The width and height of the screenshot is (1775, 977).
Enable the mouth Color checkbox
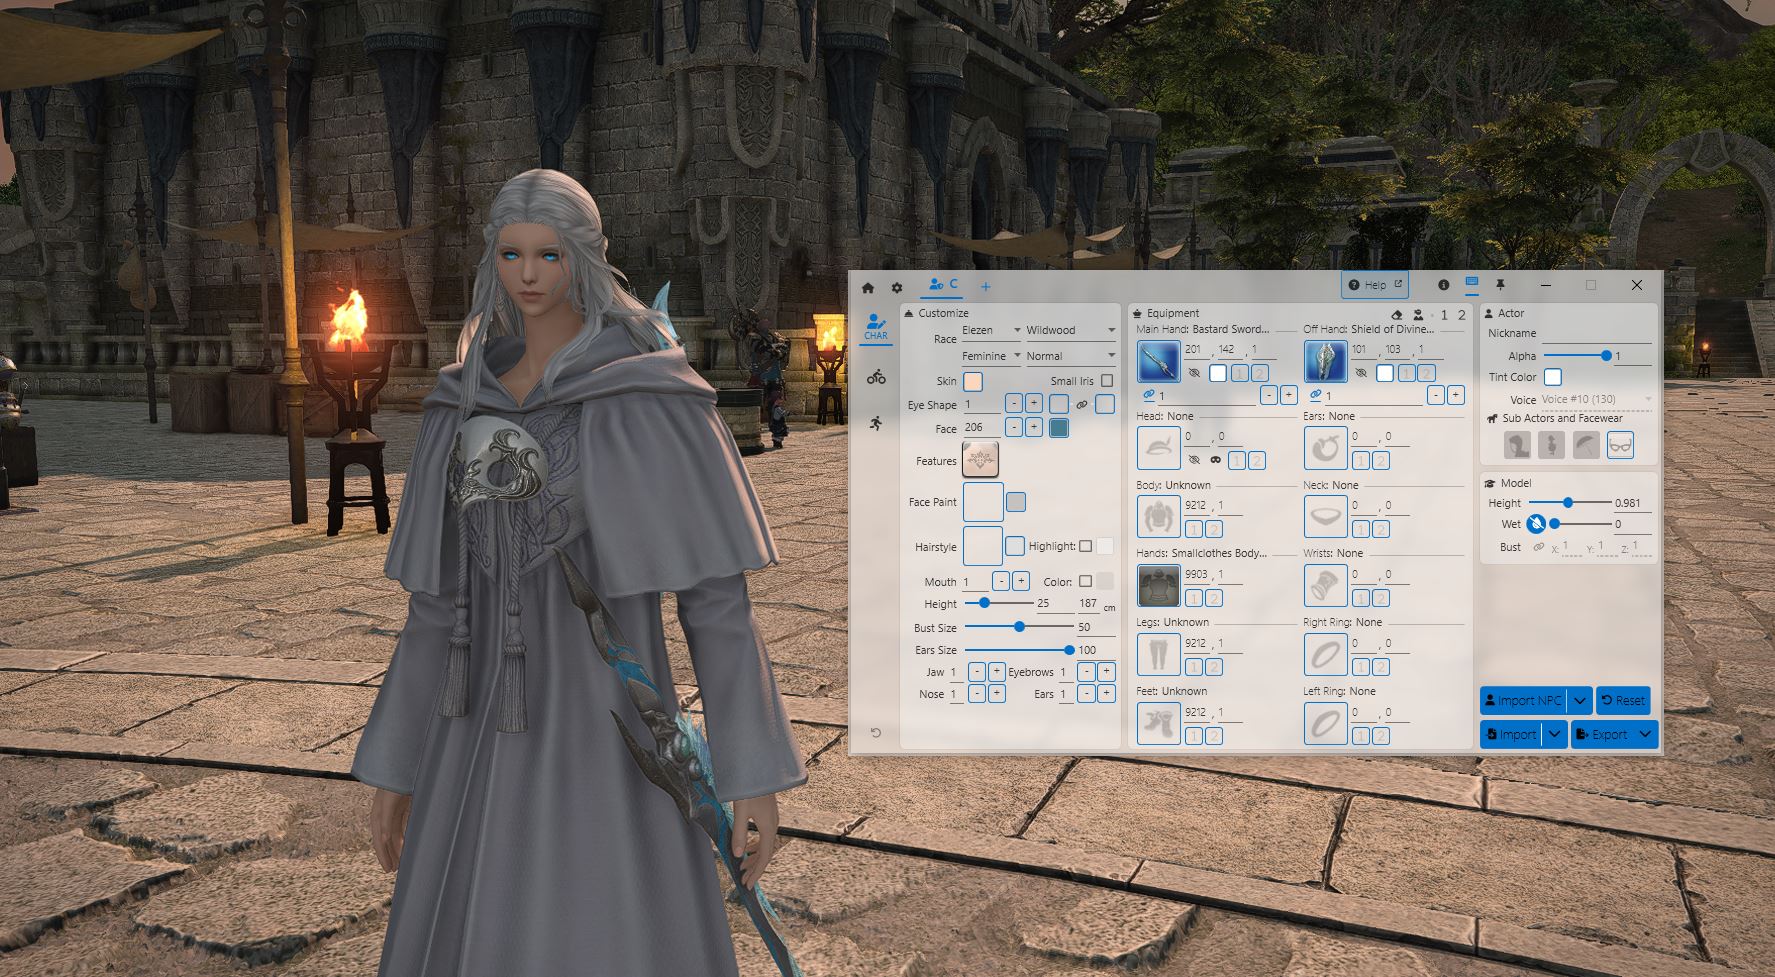(1085, 581)
